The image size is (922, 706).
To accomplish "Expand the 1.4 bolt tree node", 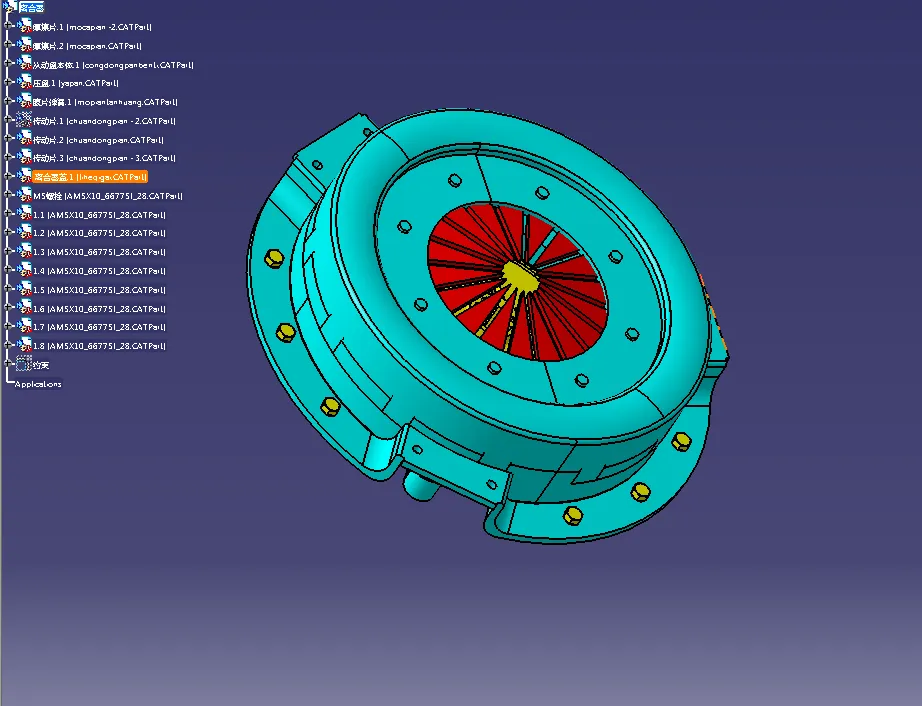I will coord(8,270).
